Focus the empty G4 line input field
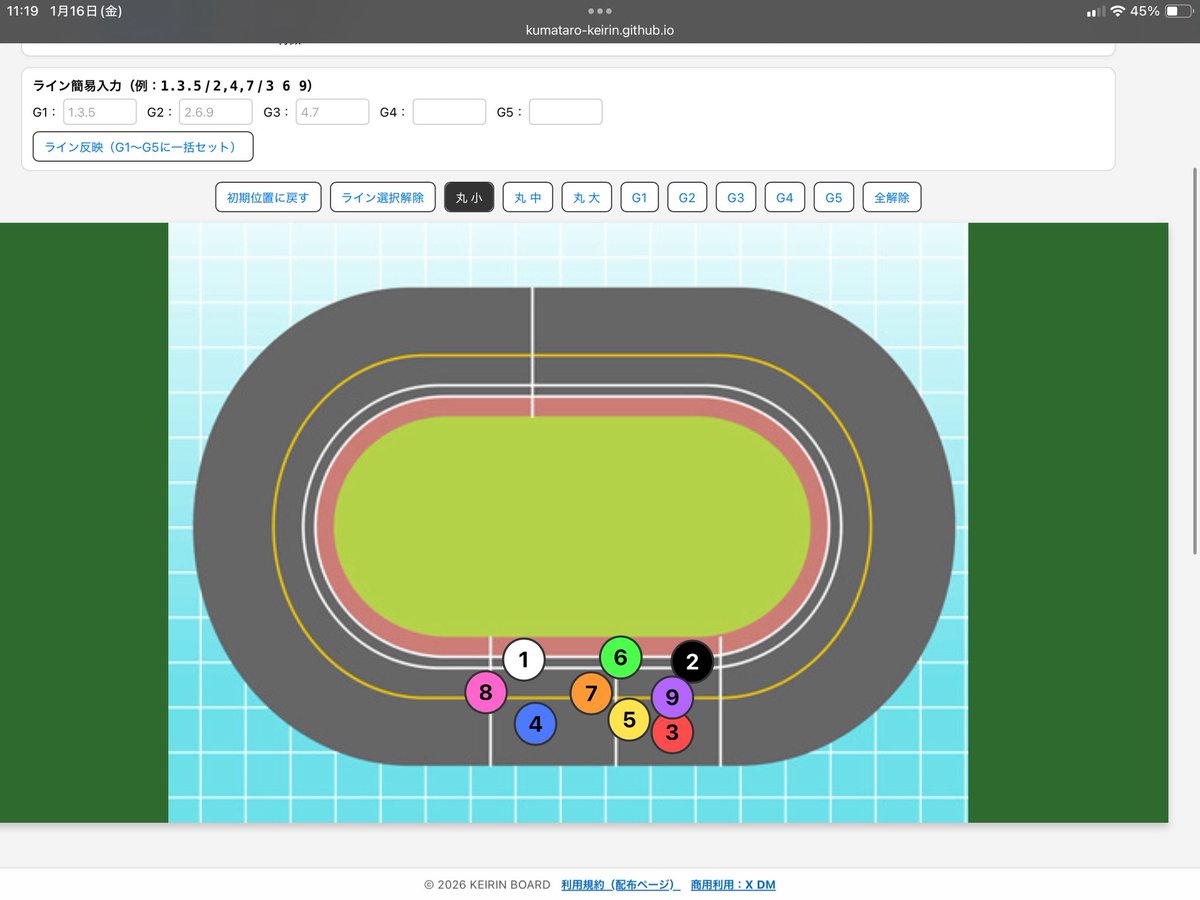Image resolution: width=1200 pixels, height=900 pixels. pyautogui.click(x=449, y=112)
